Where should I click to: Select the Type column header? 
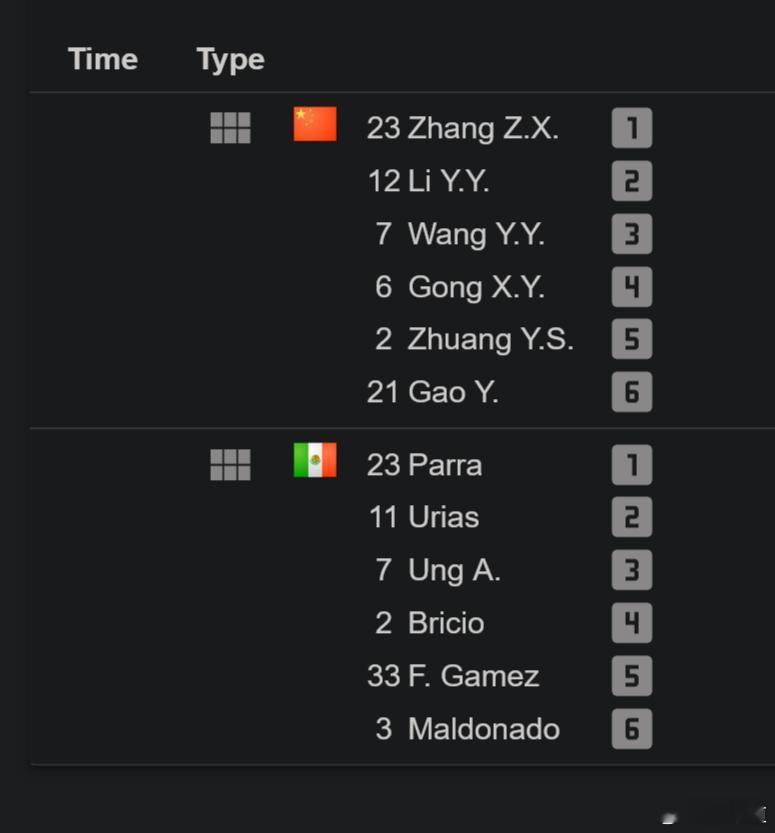coord(231,60)
